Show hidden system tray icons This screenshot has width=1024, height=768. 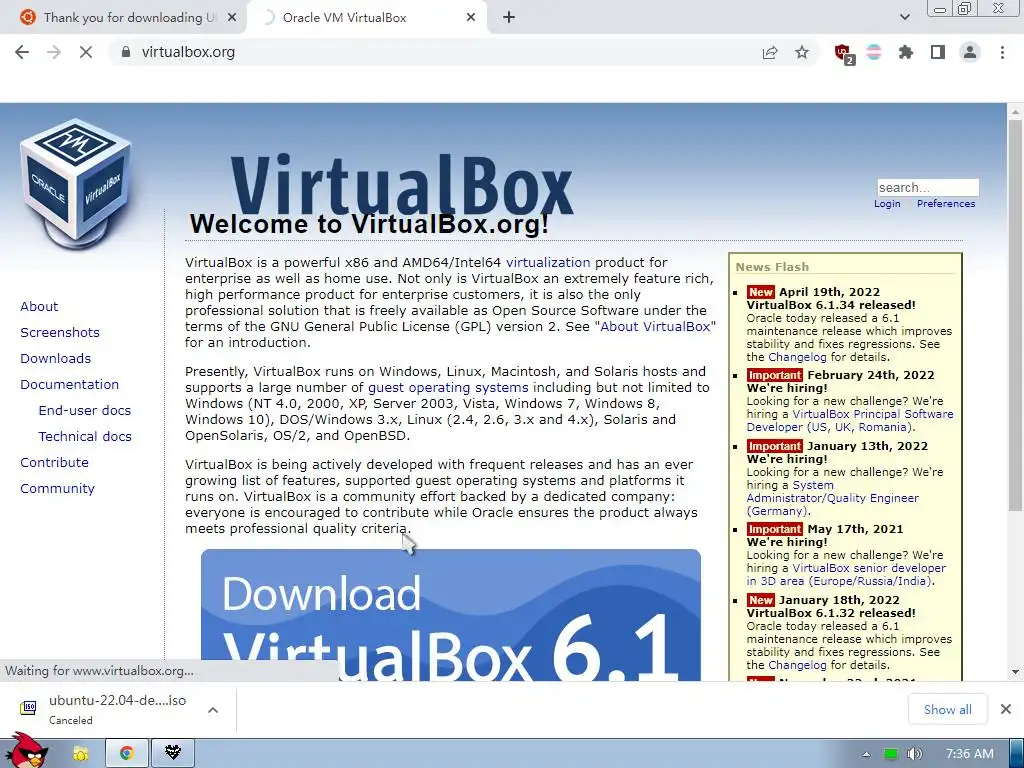pyautogui.click(x=866, y=754)
